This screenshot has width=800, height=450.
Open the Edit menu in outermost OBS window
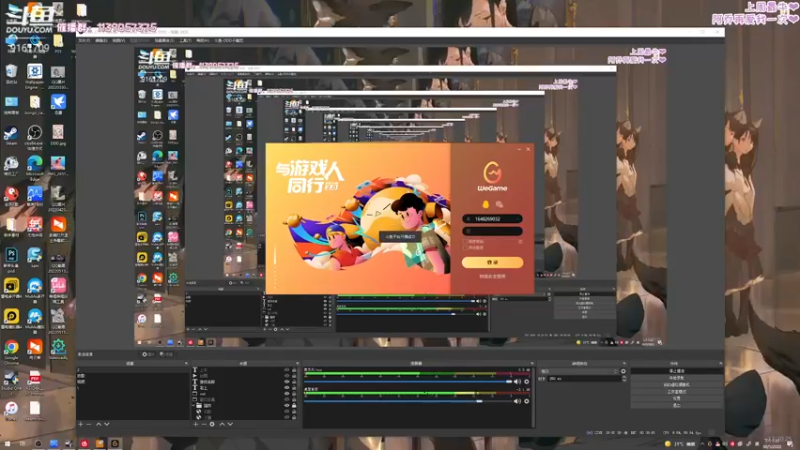point(101,40)
